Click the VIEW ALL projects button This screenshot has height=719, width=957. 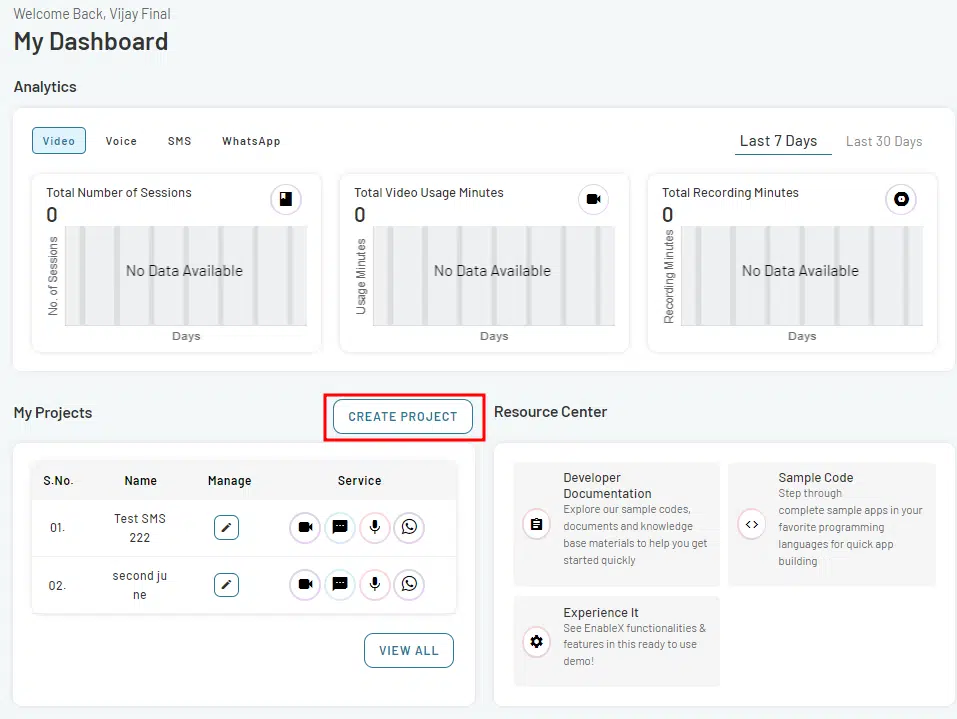coord(408,650)
